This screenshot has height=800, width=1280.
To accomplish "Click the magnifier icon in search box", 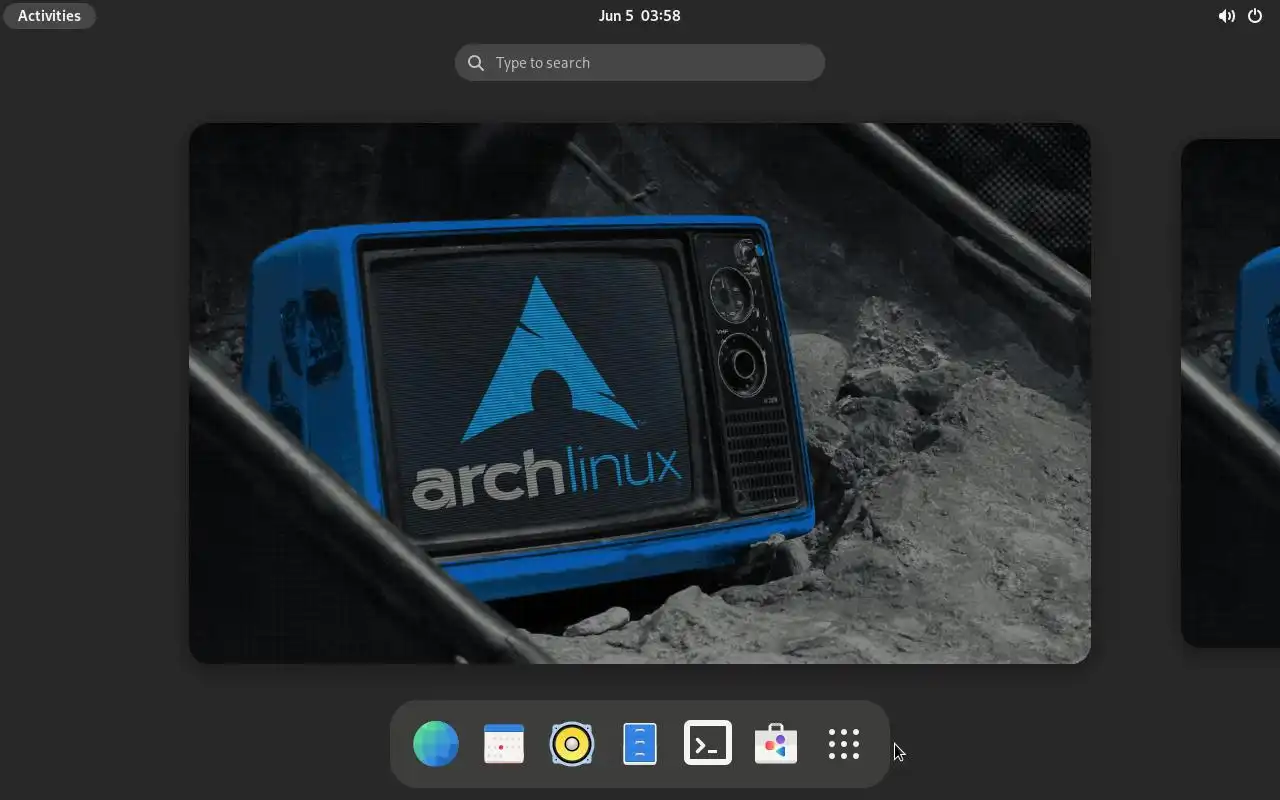I will [x=476, y=63].
